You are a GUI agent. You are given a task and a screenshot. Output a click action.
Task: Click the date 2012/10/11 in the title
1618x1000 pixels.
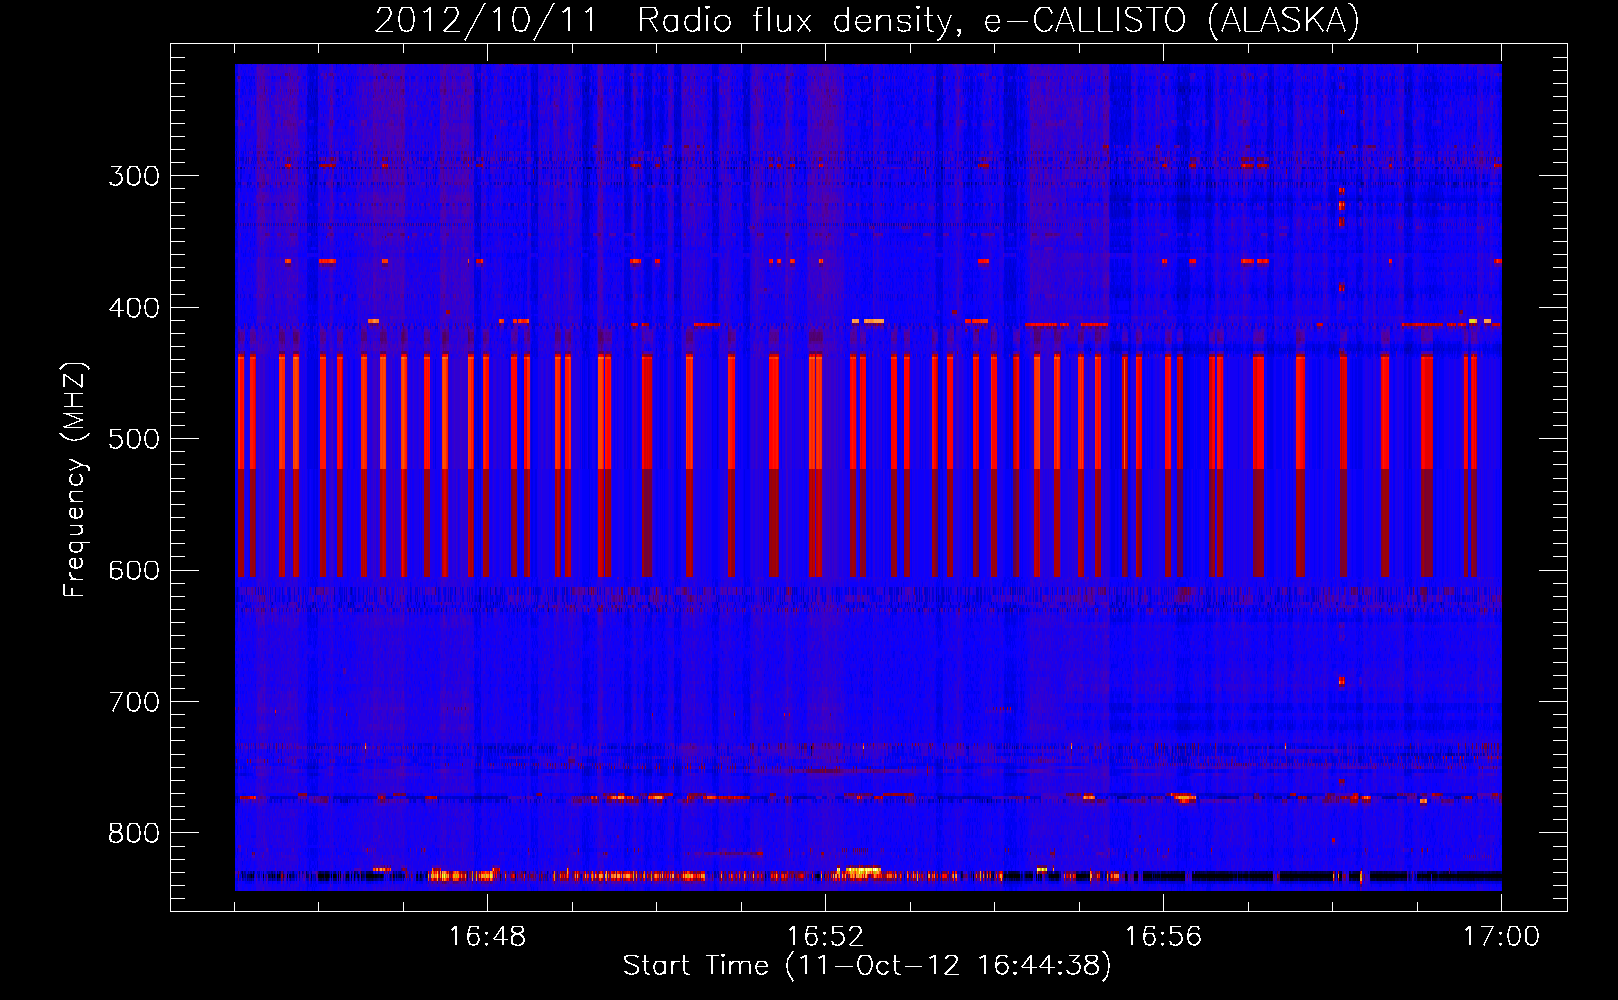486,21
